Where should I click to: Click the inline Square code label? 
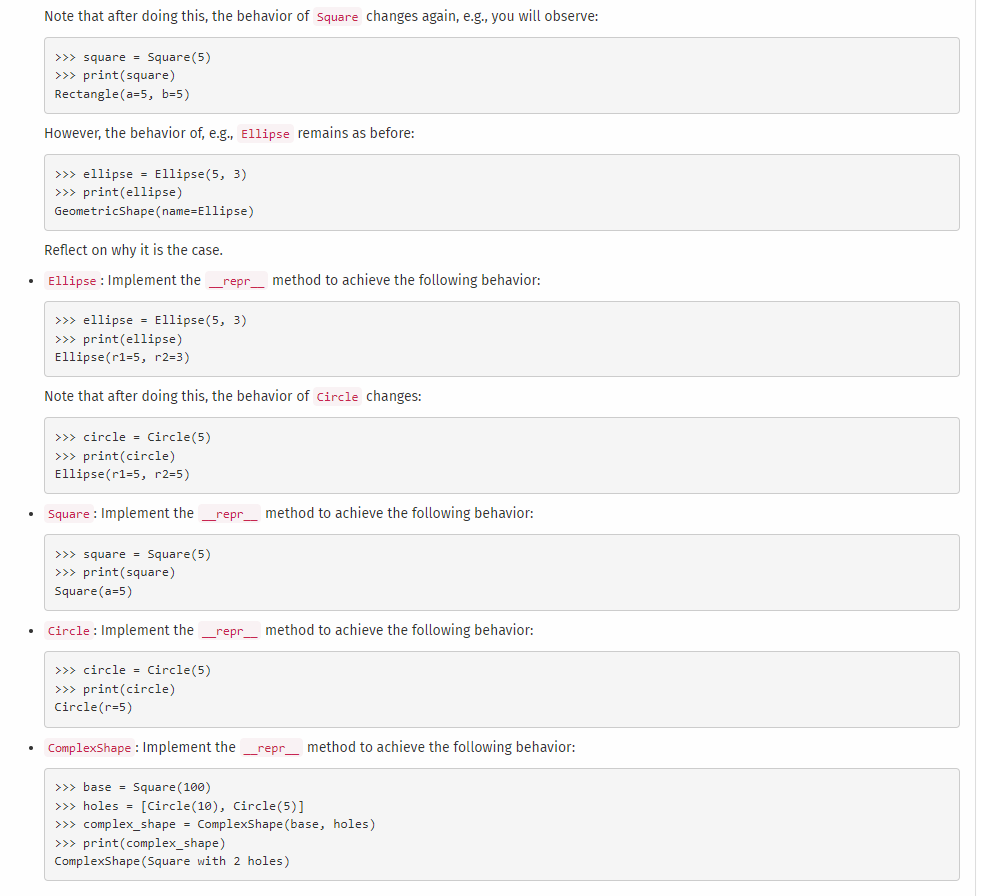coord(335,16)
